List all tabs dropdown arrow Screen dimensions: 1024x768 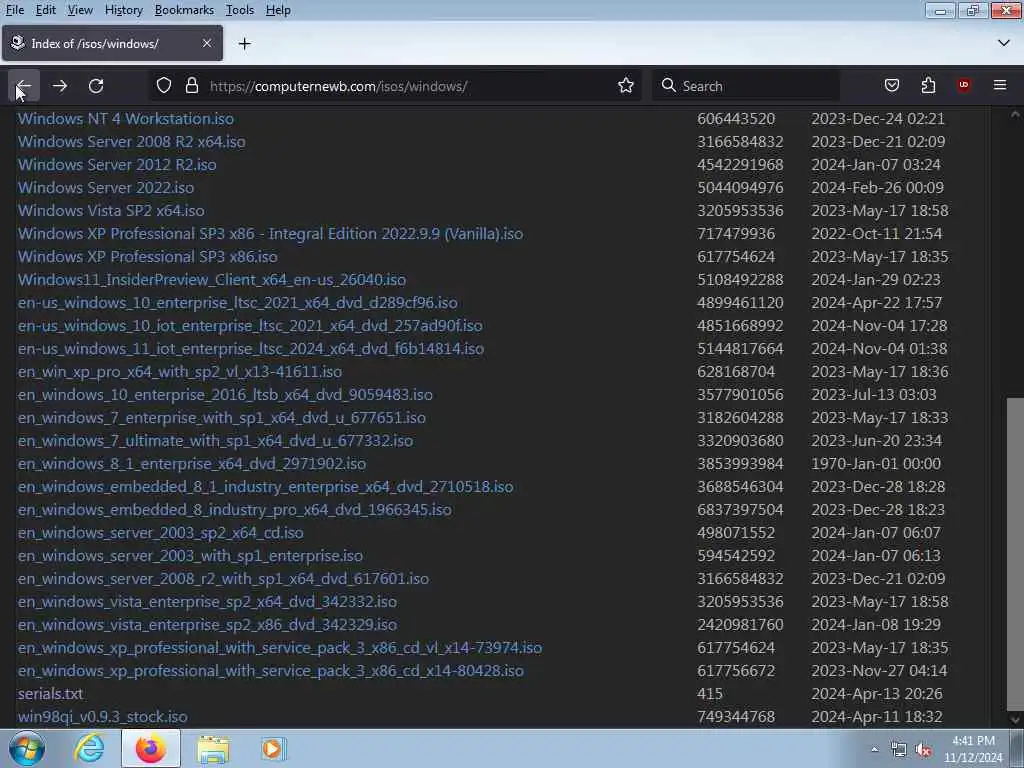point(1004,43)
